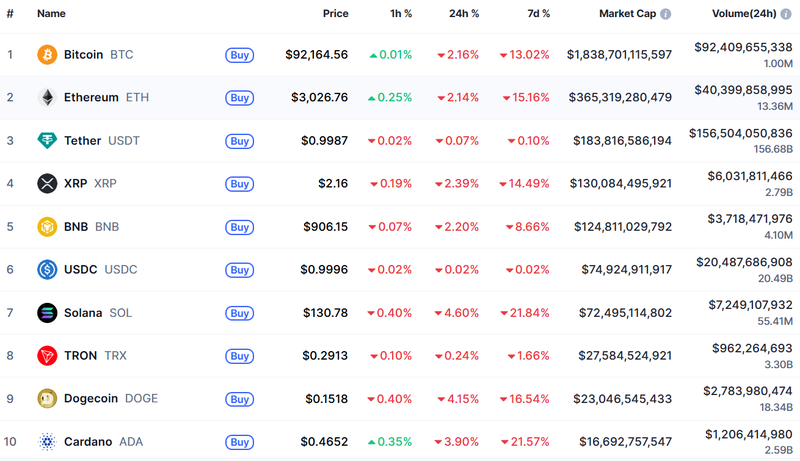800x461 pixels.
Task: Open the Solana SOL coin link
Action: [x=97, y=312]
